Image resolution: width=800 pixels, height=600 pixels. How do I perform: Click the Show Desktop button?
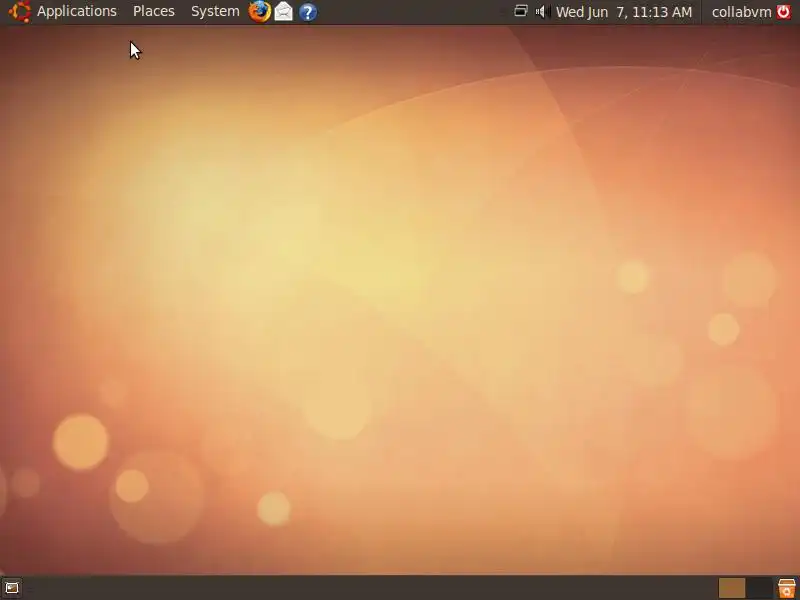[x=12, y=588]
